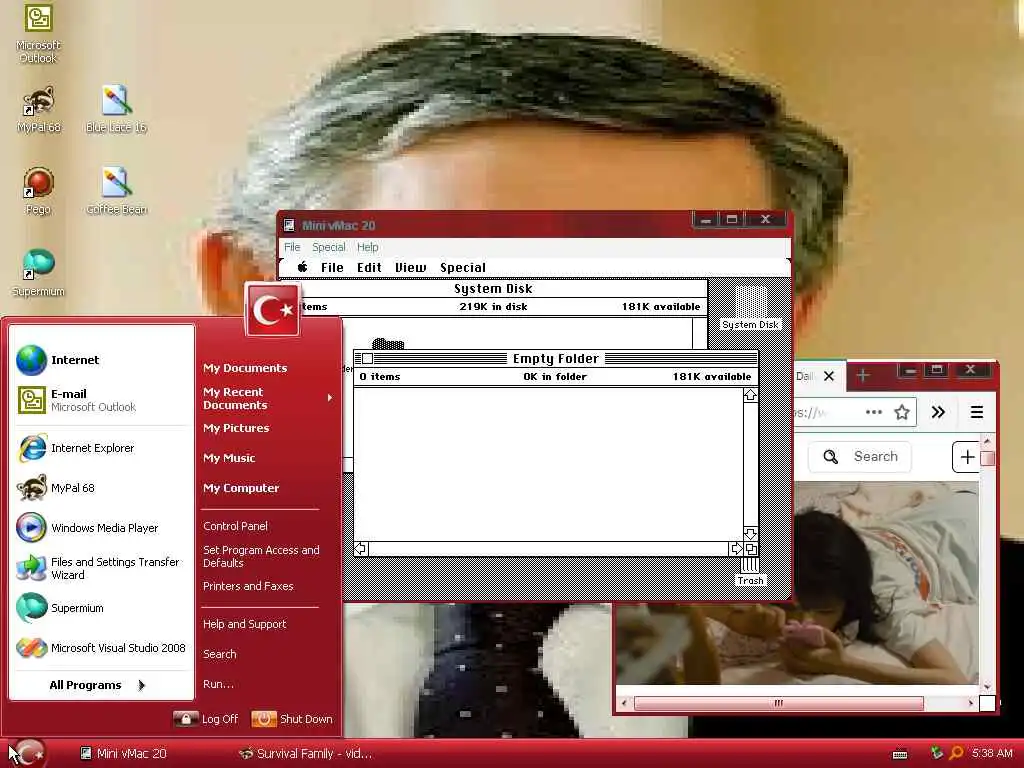1024x768 pixels.
Task: Open Blue Lace 16 desktop icon
Action: (116, 109)
